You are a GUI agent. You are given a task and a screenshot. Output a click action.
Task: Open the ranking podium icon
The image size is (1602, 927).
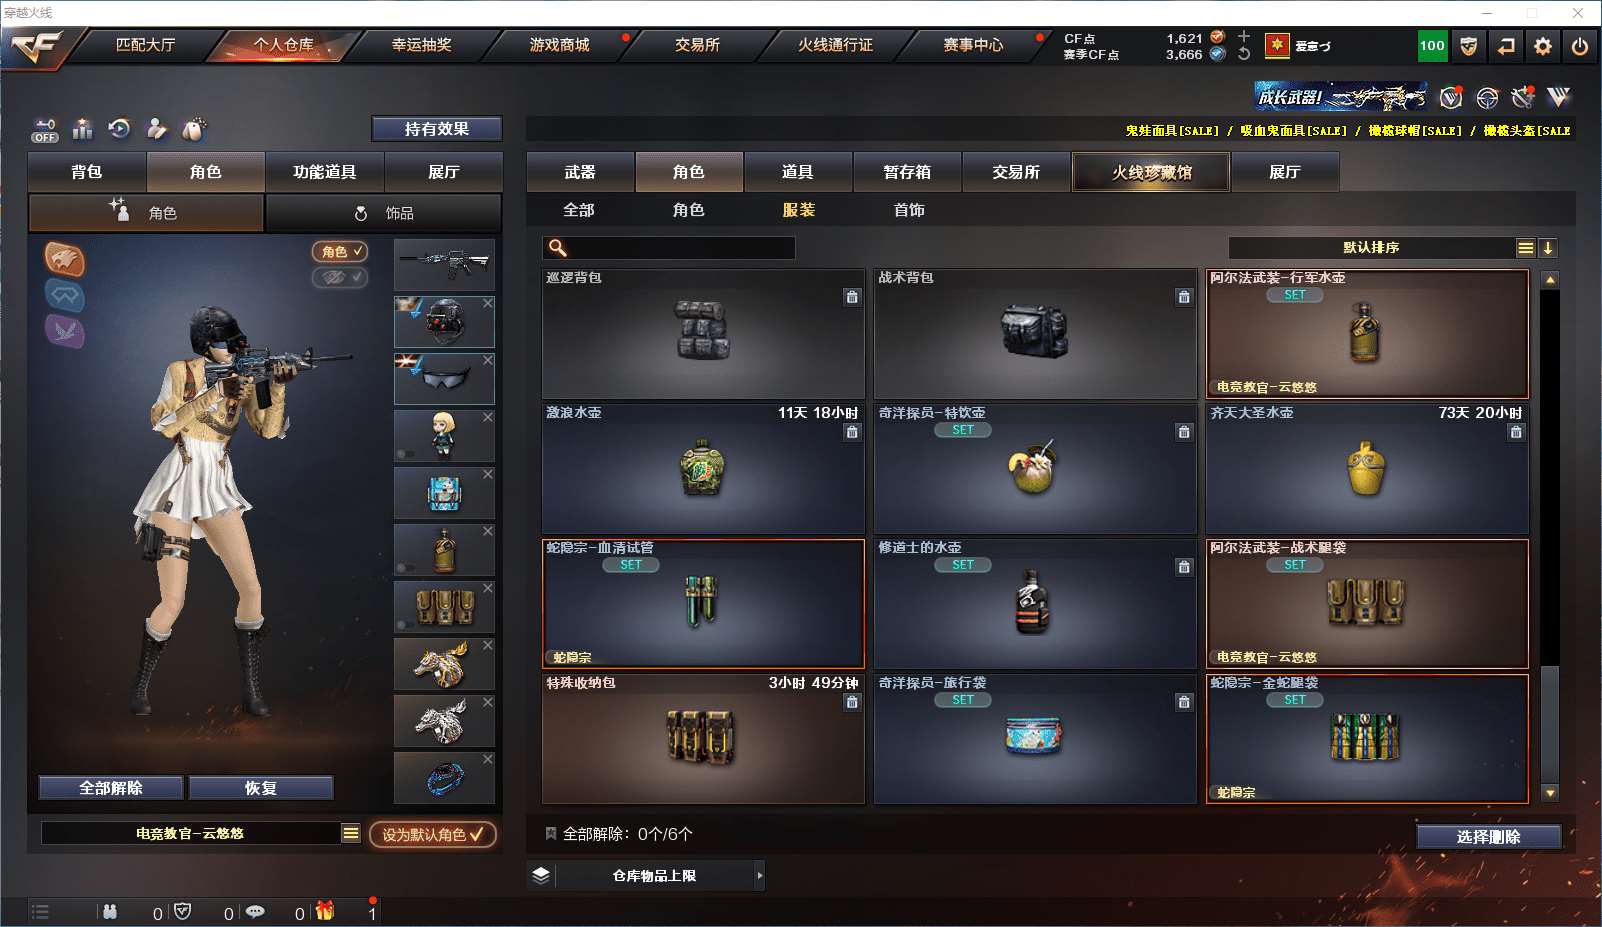click(x=83, y=129)
